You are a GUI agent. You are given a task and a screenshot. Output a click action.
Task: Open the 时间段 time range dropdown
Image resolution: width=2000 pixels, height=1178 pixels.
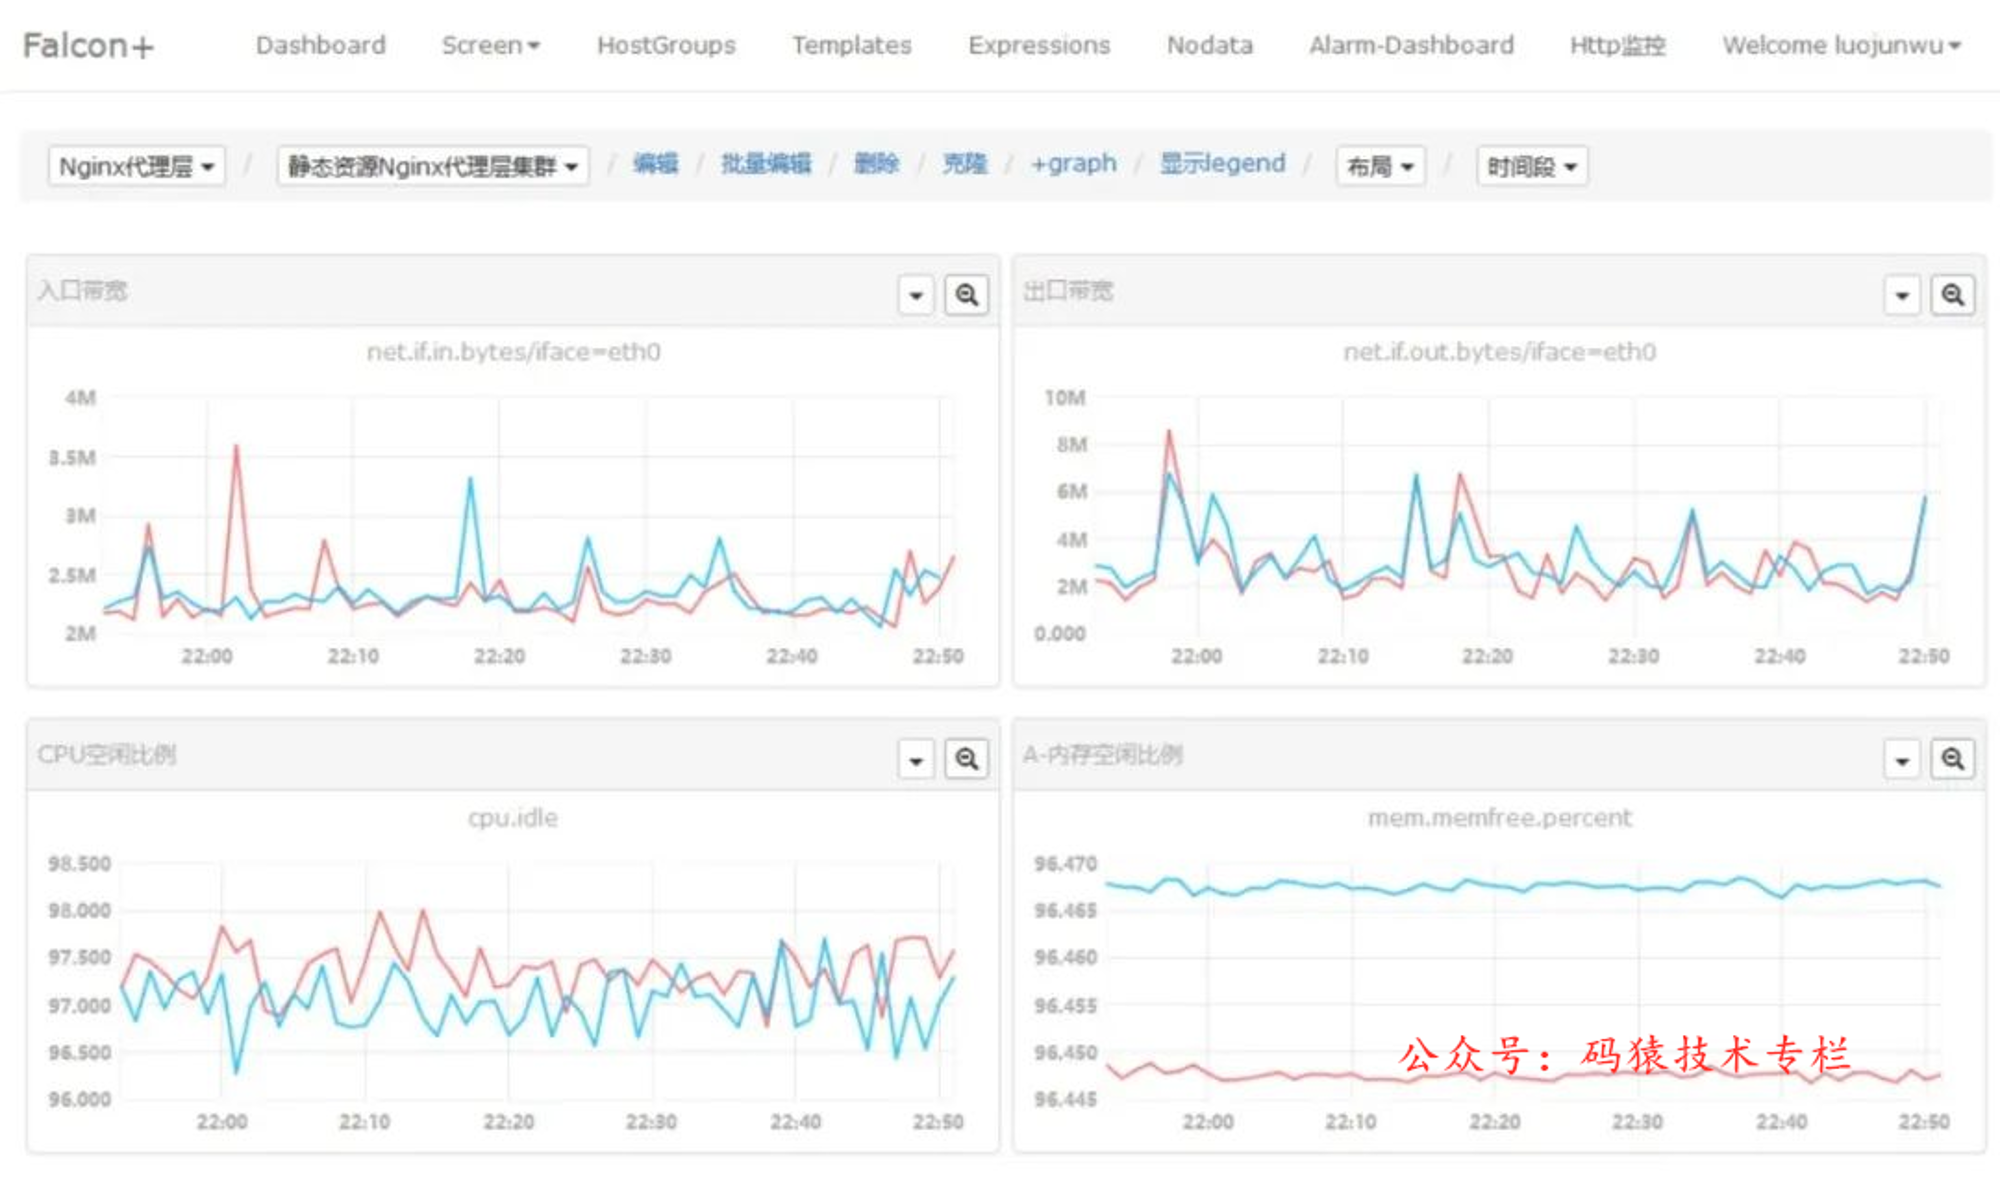pyautogui.click(x=1532, y=166)
